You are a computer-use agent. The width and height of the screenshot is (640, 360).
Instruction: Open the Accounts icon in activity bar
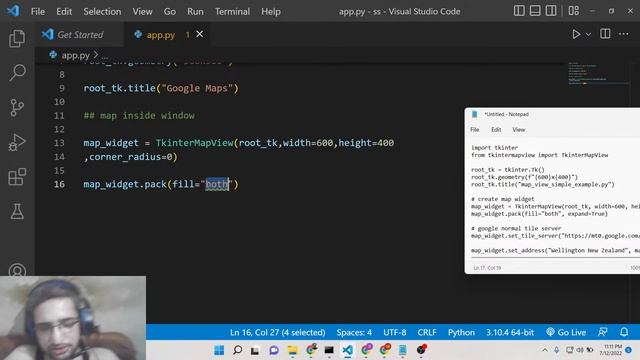pos(17,270)
